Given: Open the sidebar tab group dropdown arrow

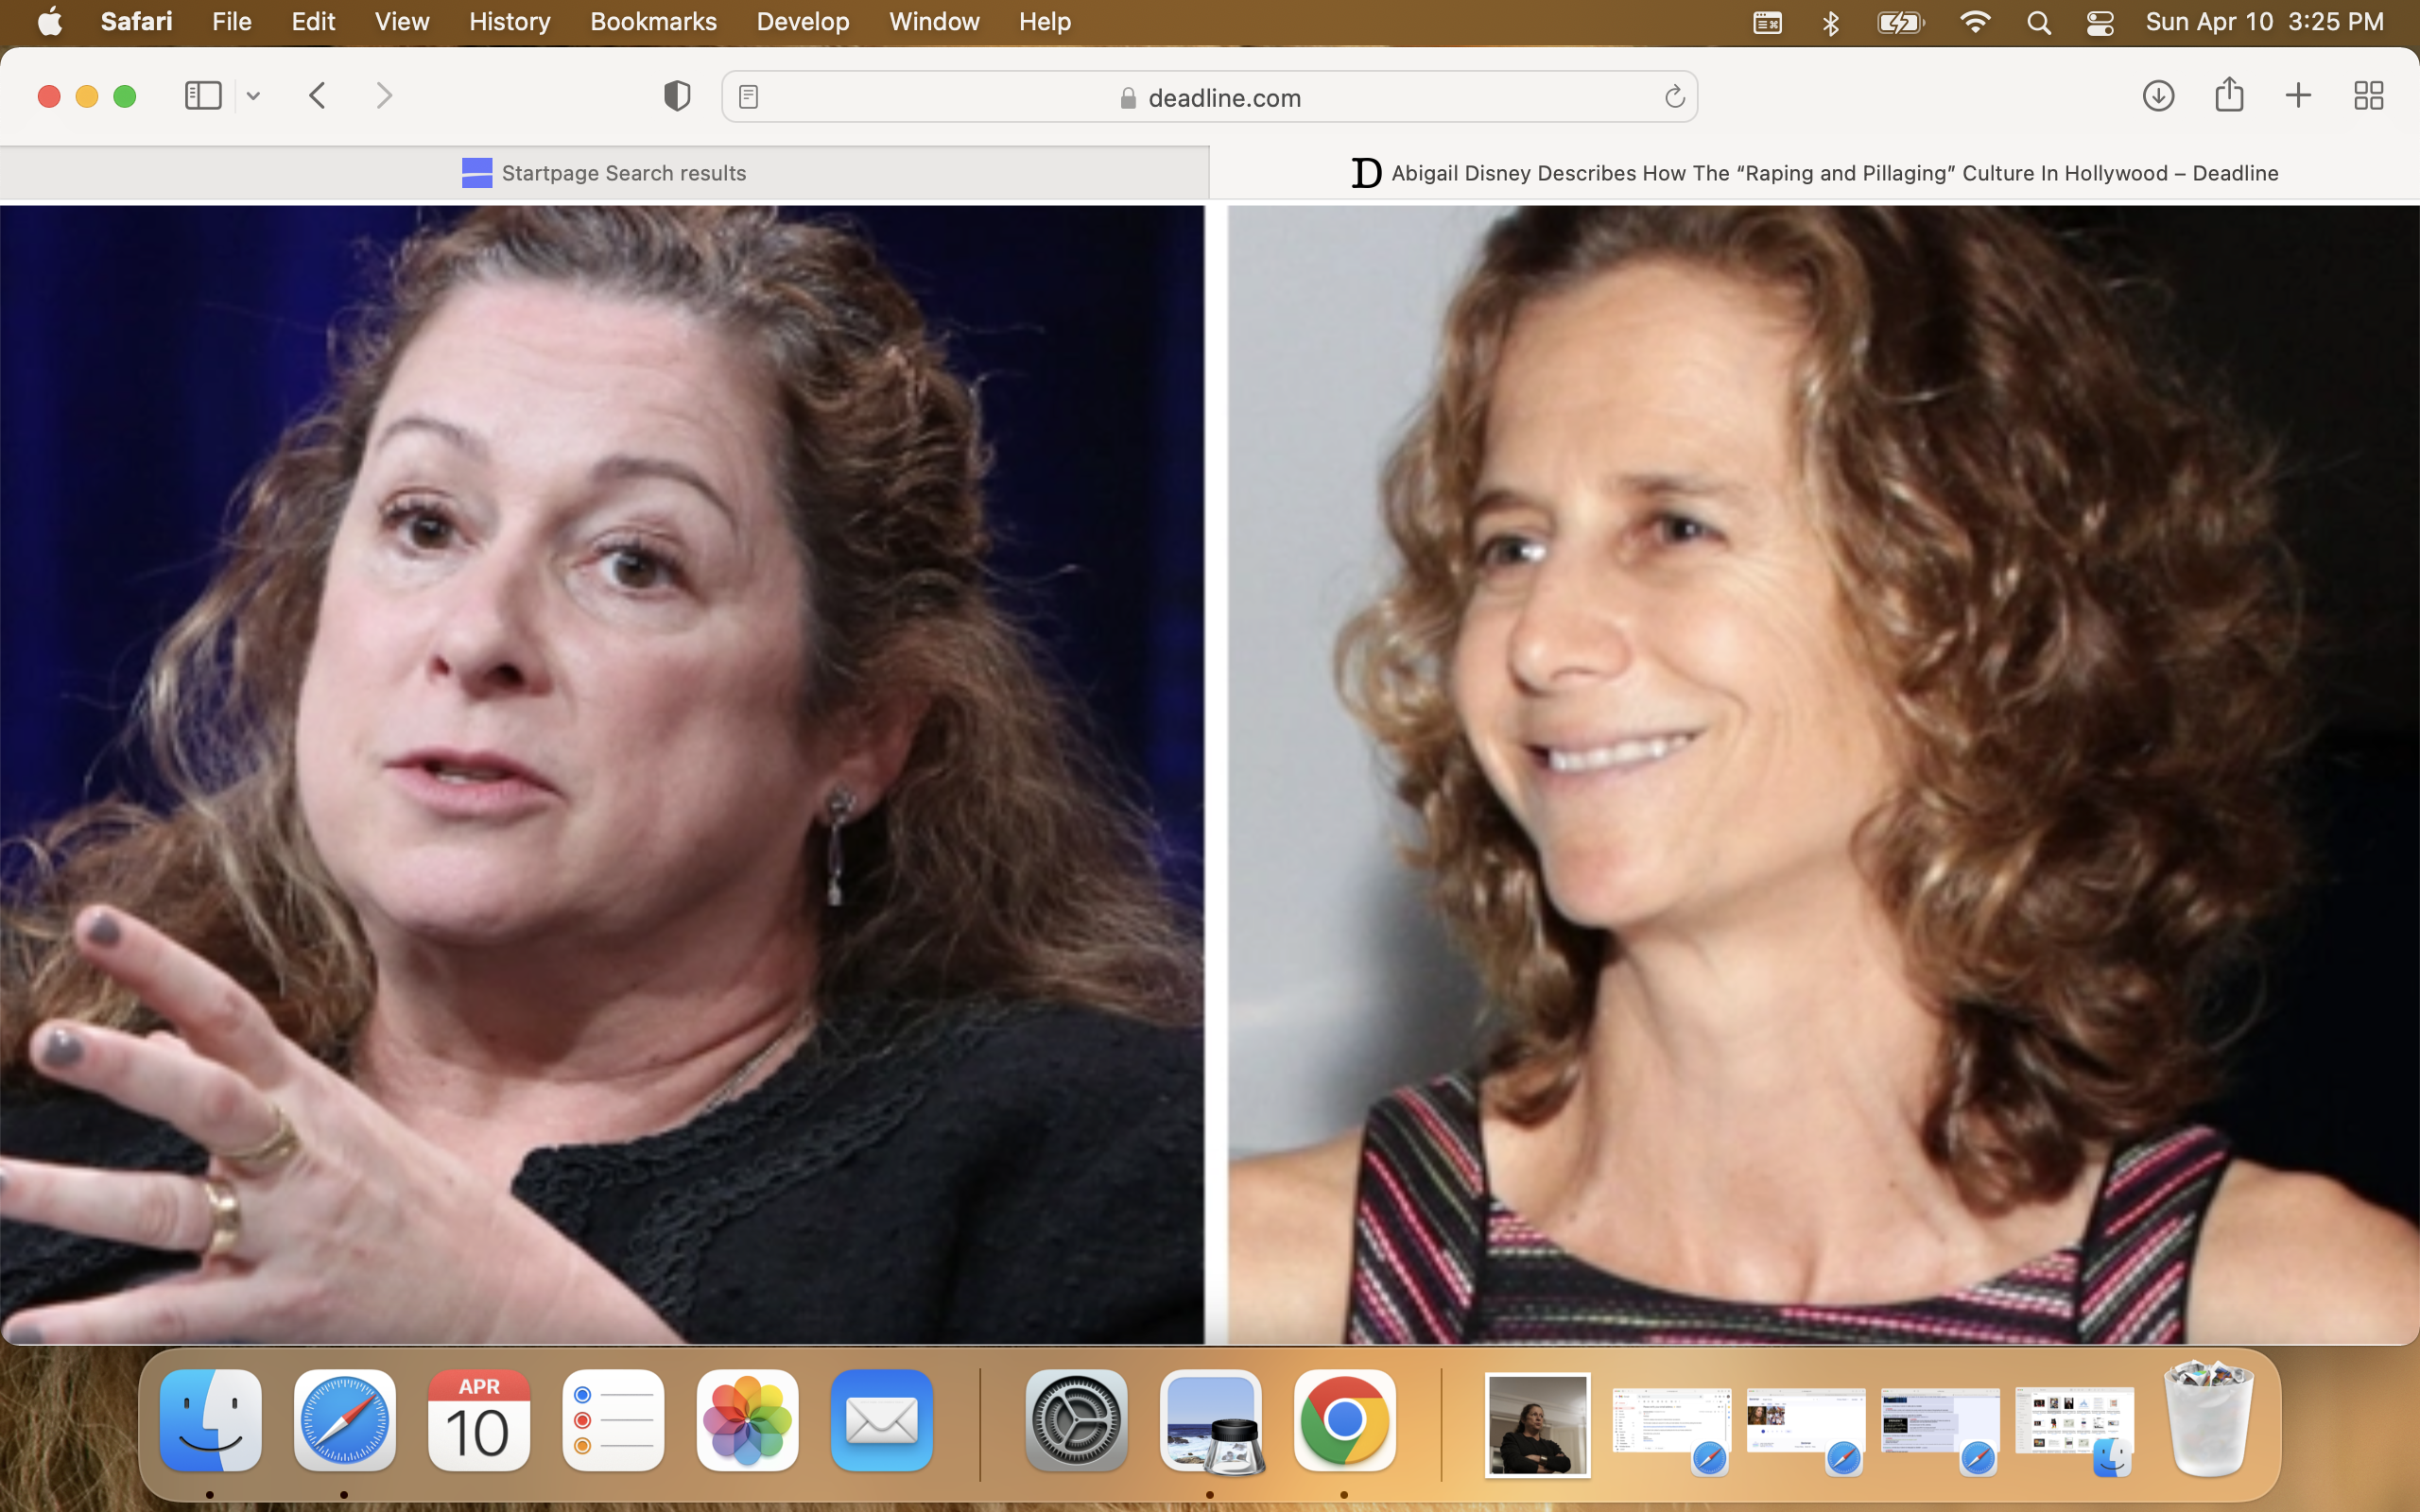Looking at the screenshot, I should tap(253, 96).
